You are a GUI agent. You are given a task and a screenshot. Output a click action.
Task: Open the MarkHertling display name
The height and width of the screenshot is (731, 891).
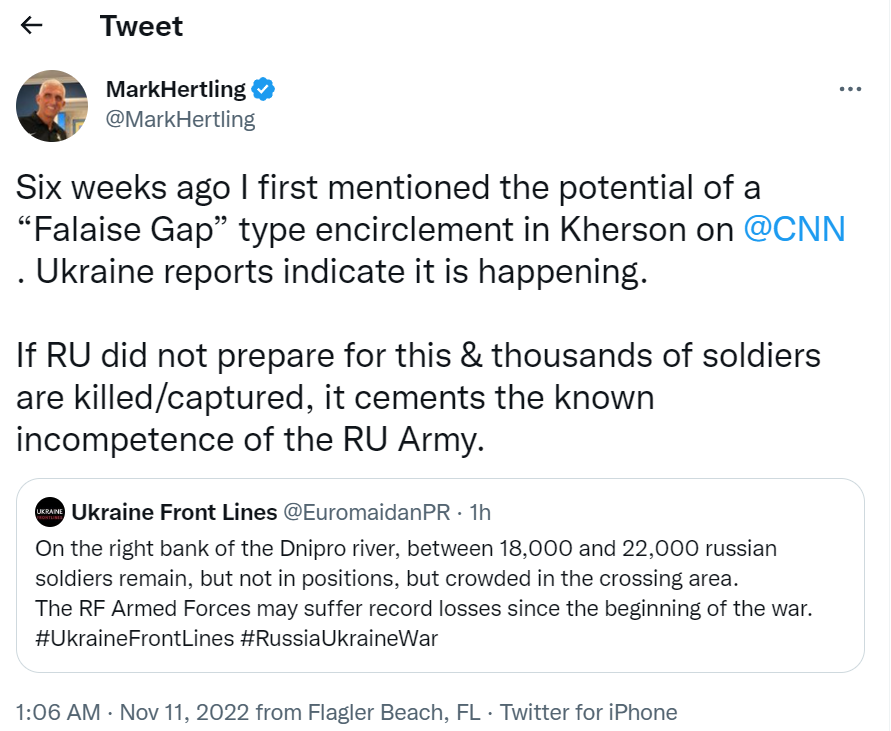pyautogui.click(x=175, y=89)
